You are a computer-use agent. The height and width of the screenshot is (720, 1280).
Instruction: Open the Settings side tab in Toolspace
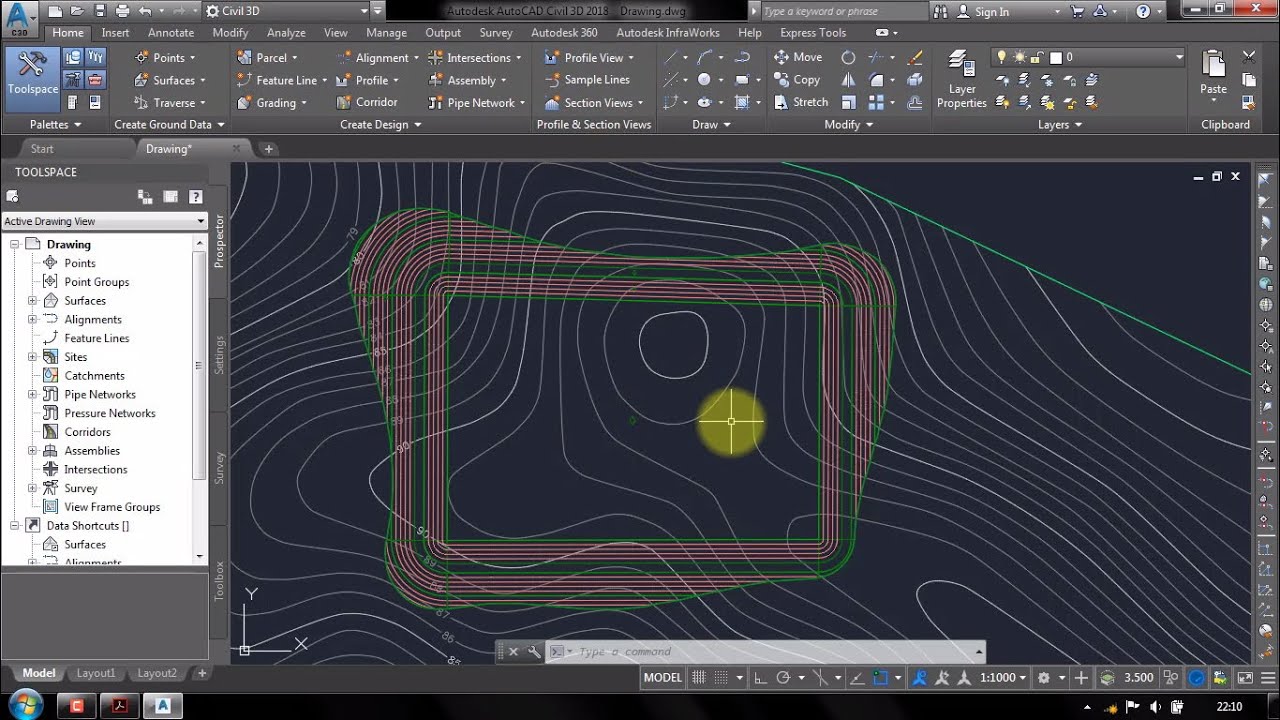(220, 356)
